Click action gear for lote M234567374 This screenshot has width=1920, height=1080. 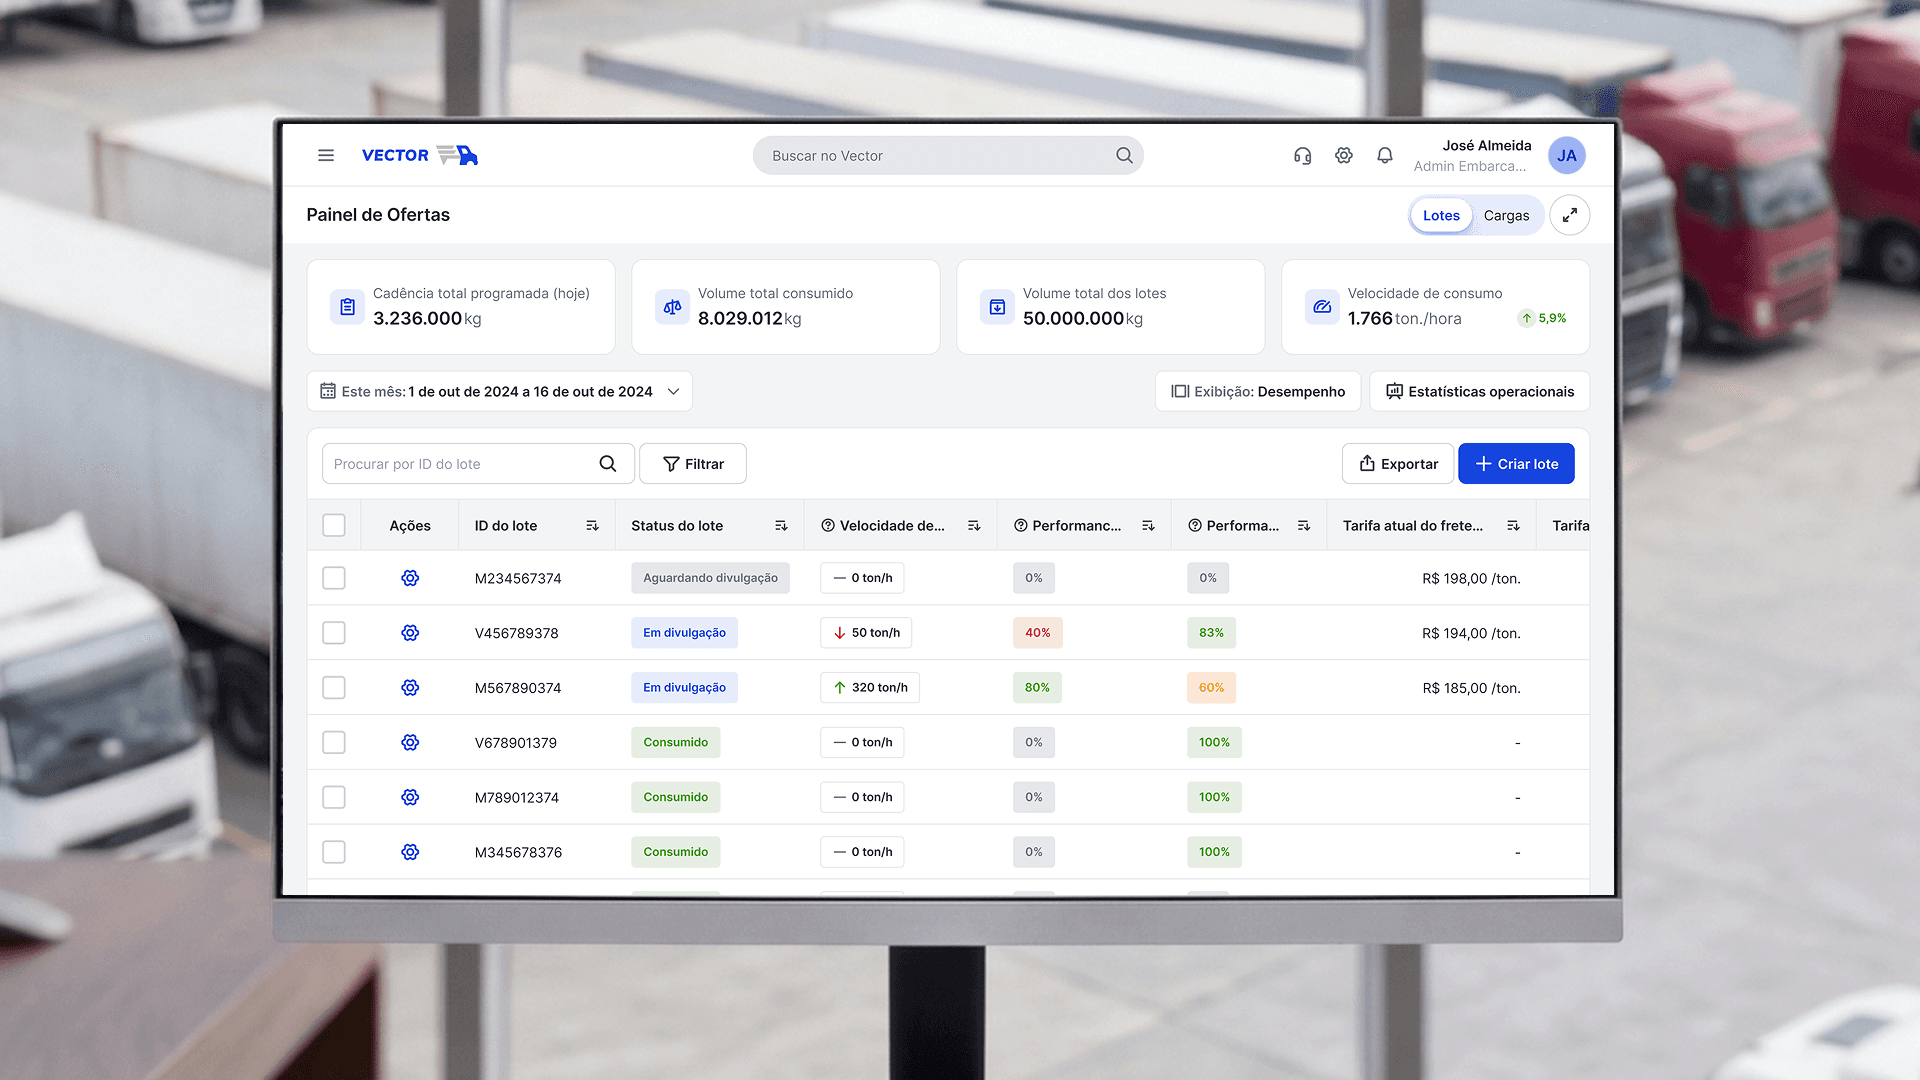(x=410, y=578)
